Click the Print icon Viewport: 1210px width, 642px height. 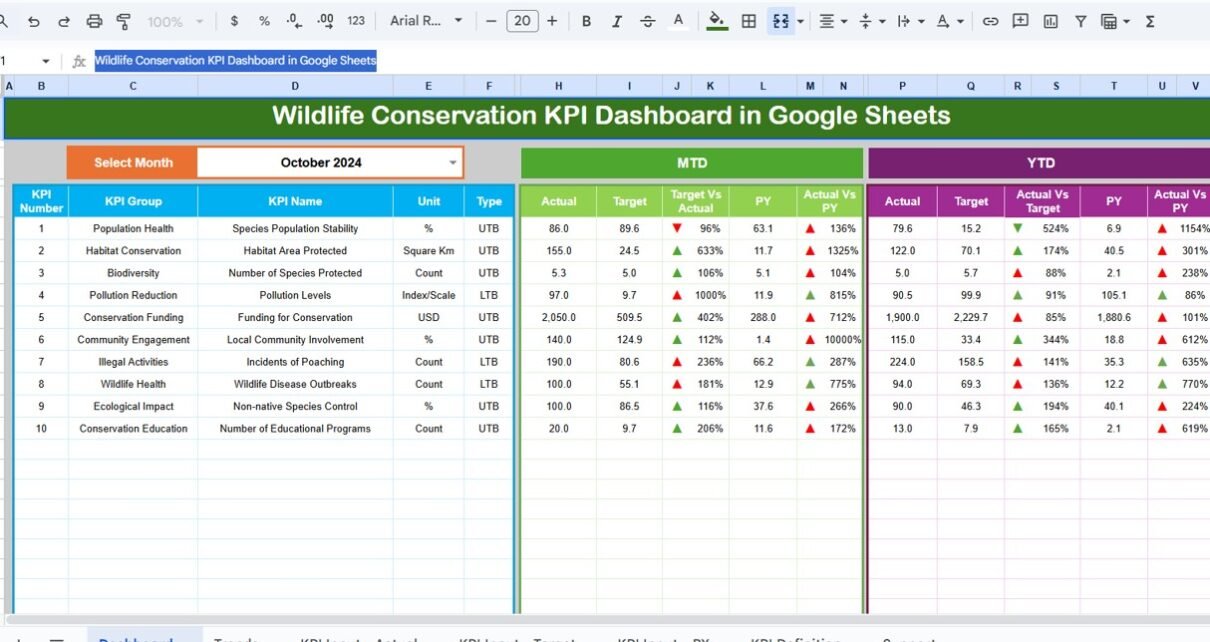[x=94, y=21]
